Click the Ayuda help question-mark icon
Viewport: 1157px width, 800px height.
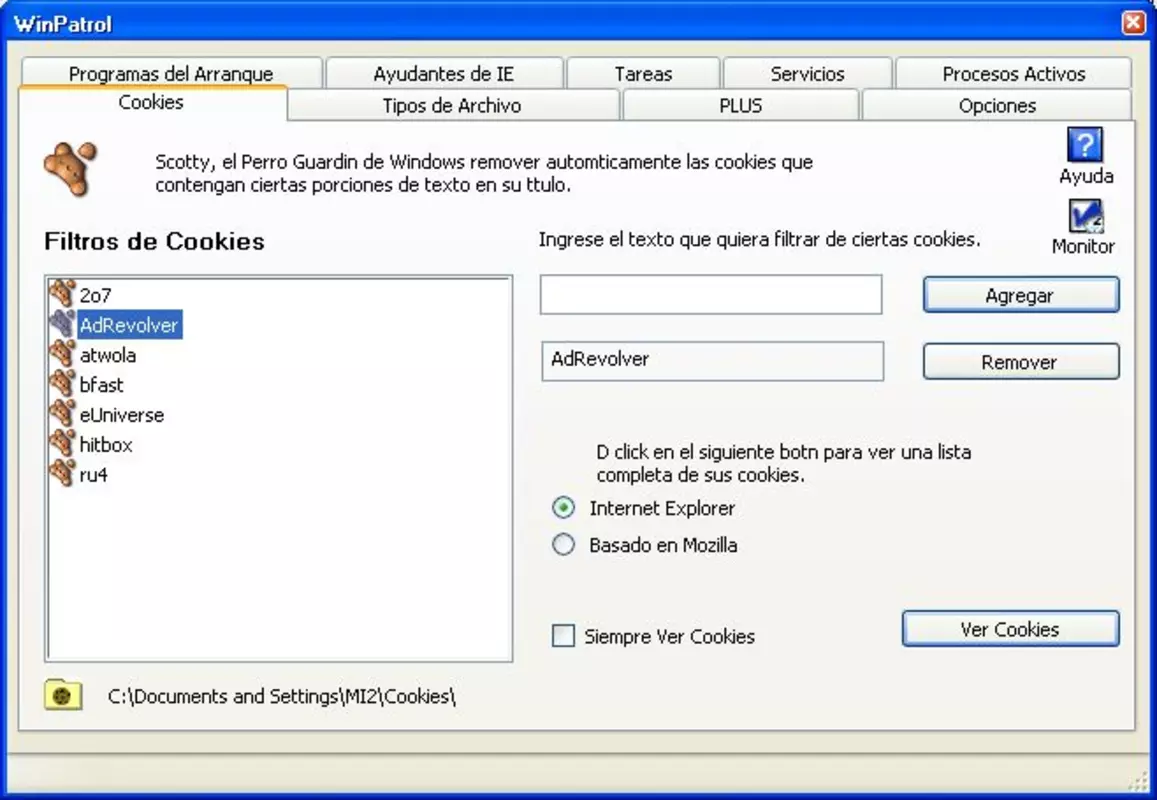pos(1085,145)
